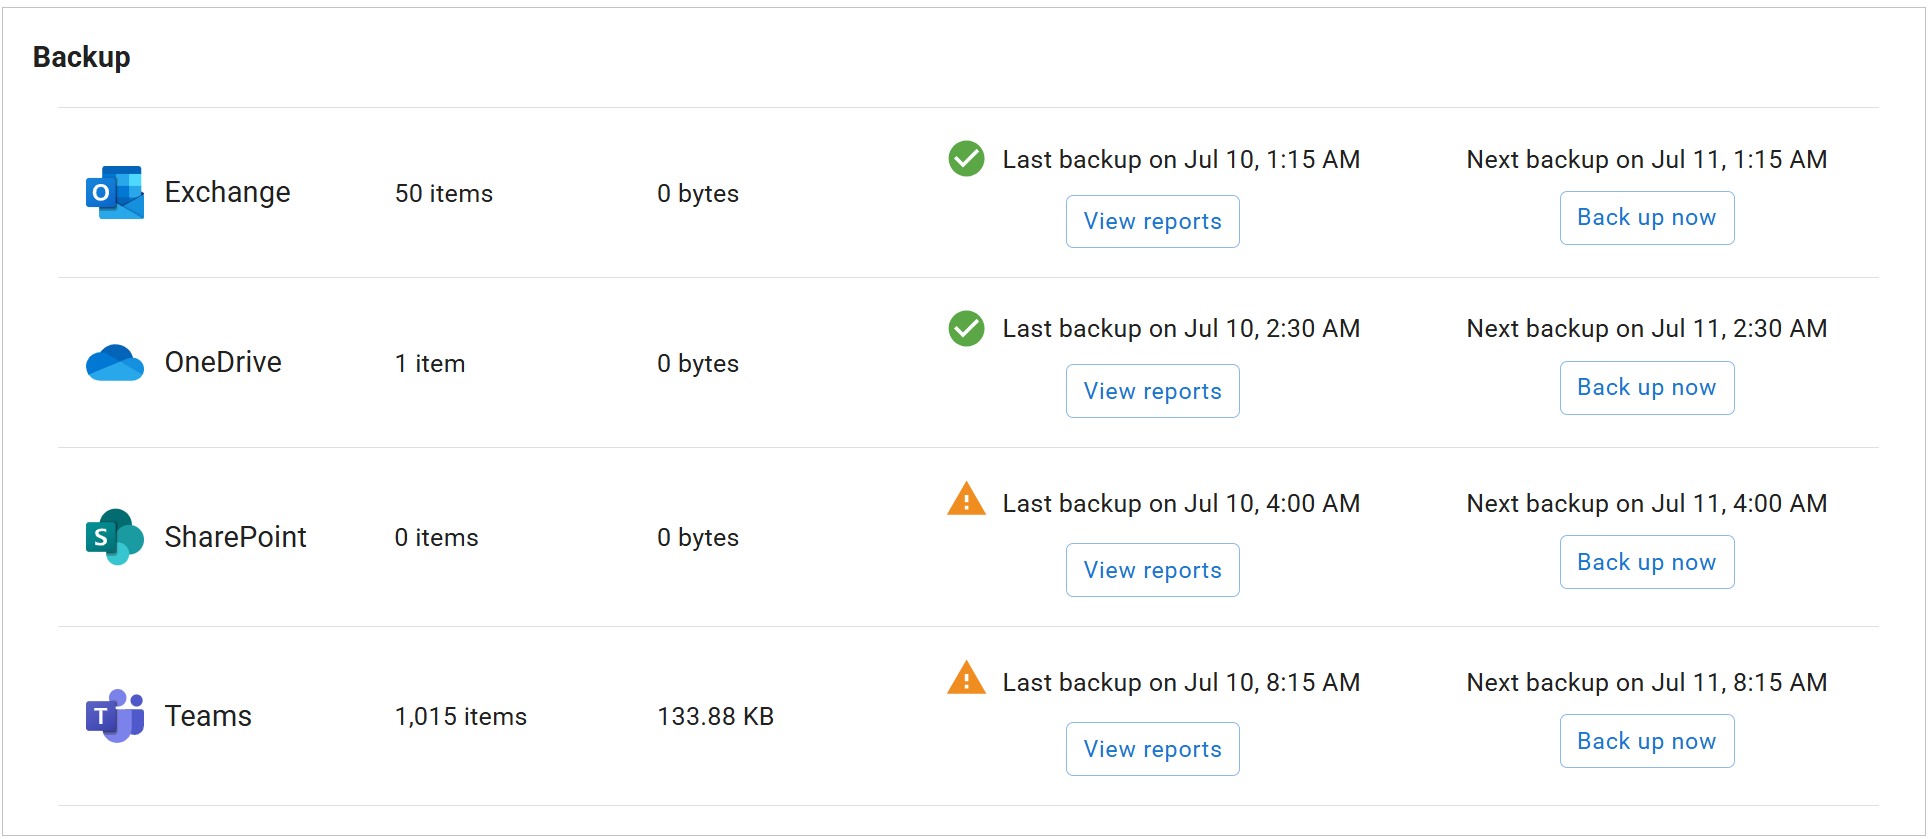The height and width of the screenshot is (839, 1931).
Task: Click OneDrive '0 bytes' size value
Action: click(x=698, y=363)
